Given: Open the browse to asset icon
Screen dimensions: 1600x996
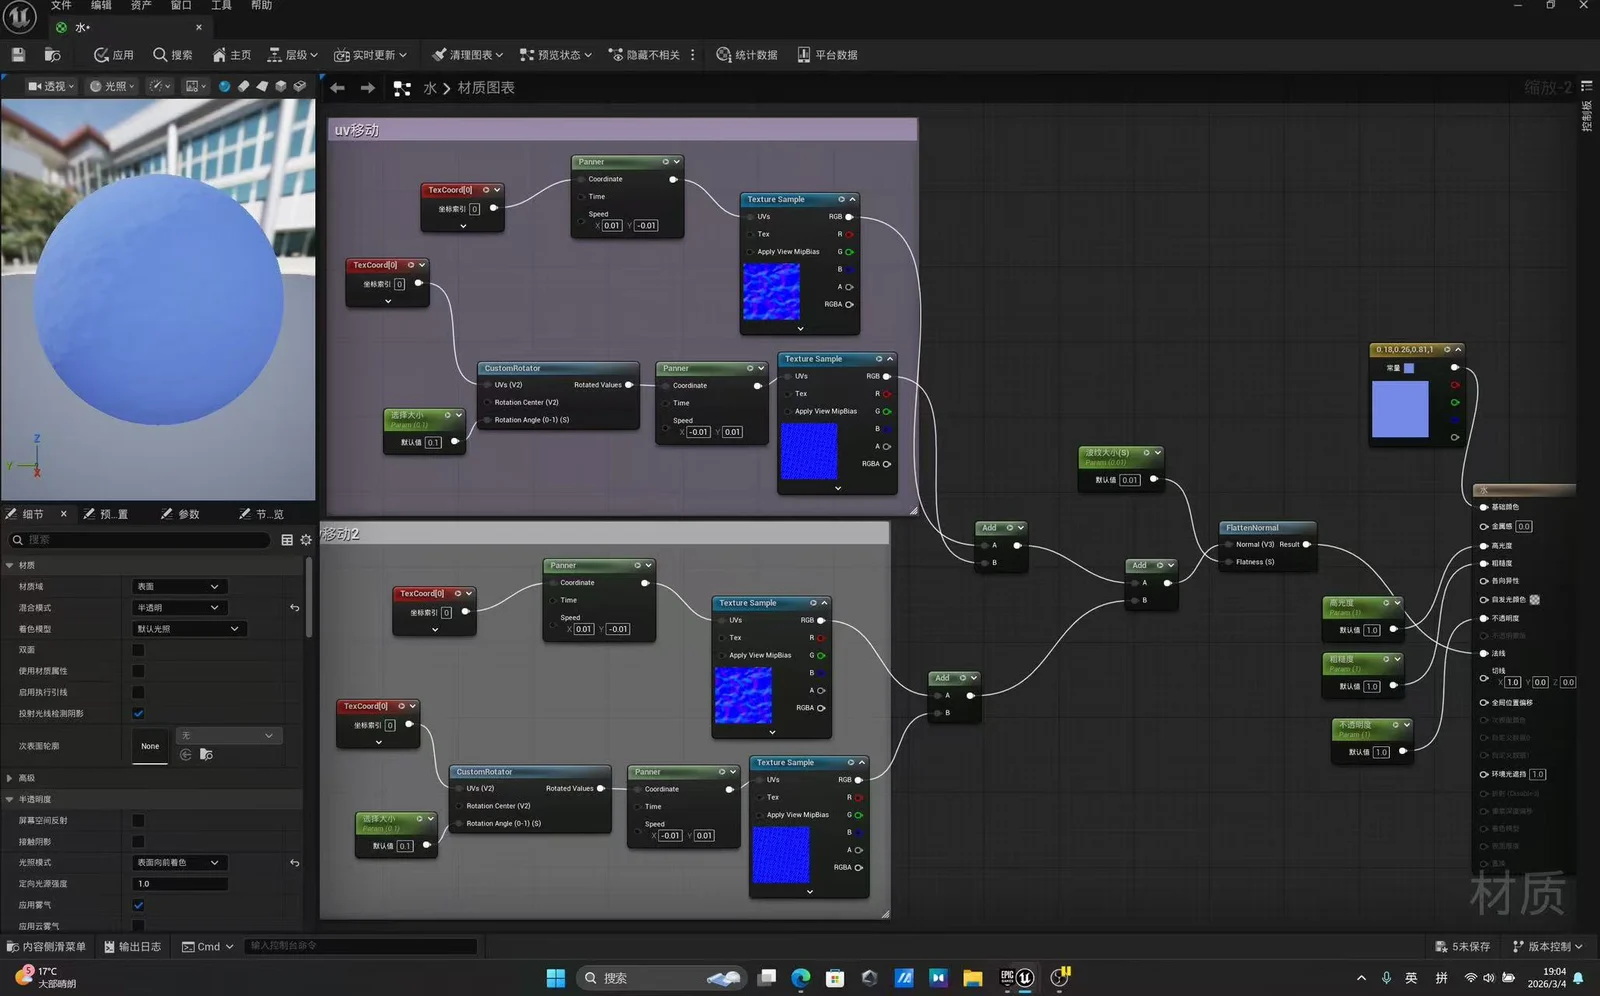Looking at the screenshot, I should (x=53, y=55).
